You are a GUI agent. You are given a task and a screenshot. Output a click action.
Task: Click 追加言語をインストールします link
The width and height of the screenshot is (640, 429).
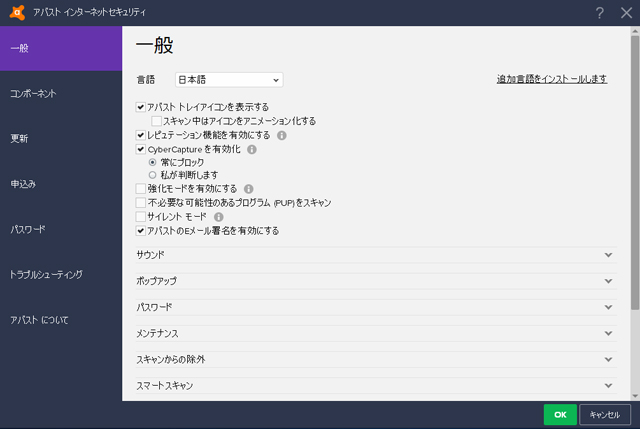(x=552, y=79)
